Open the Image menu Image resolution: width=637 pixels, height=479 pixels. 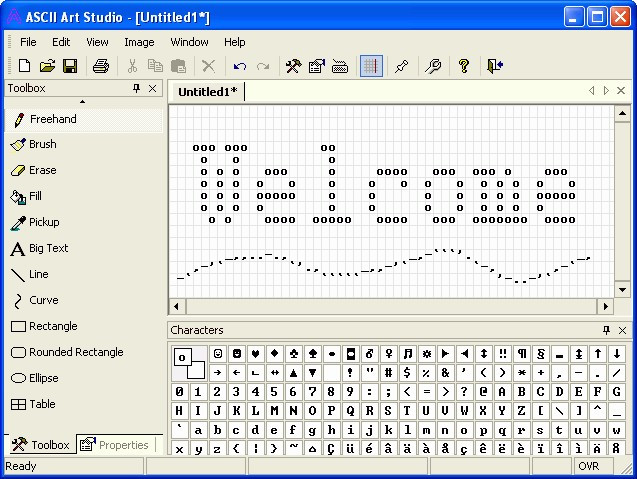(x=139, y=42)
